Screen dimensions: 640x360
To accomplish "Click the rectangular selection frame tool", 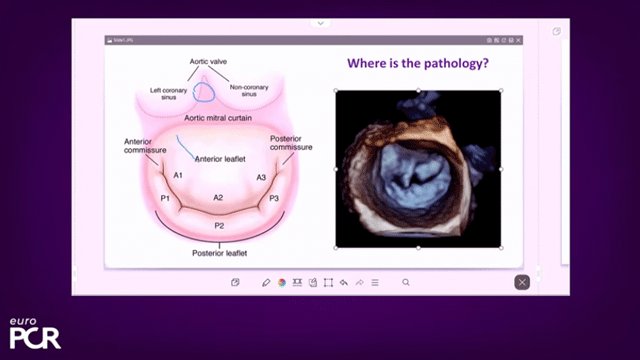I will 328,282.
